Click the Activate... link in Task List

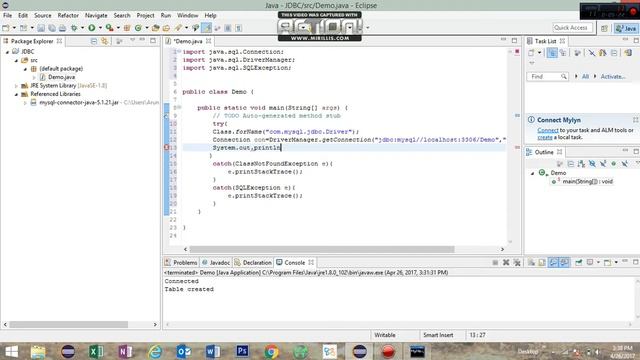613,77
